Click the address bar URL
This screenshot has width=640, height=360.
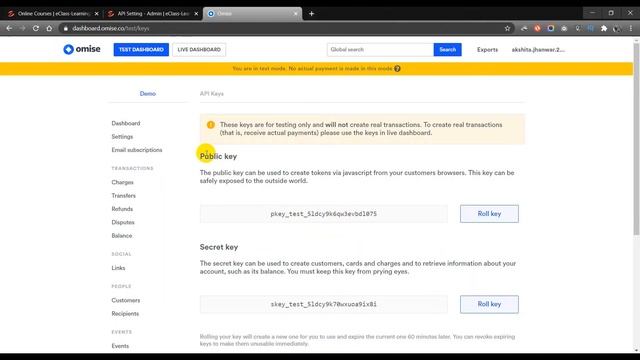[x=111, y=28]
